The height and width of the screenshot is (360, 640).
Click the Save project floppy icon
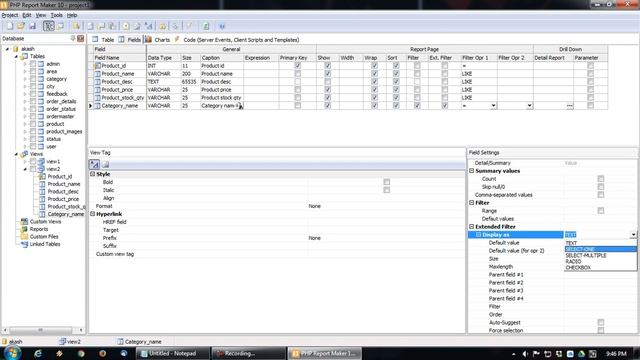[x=32, y=26]
